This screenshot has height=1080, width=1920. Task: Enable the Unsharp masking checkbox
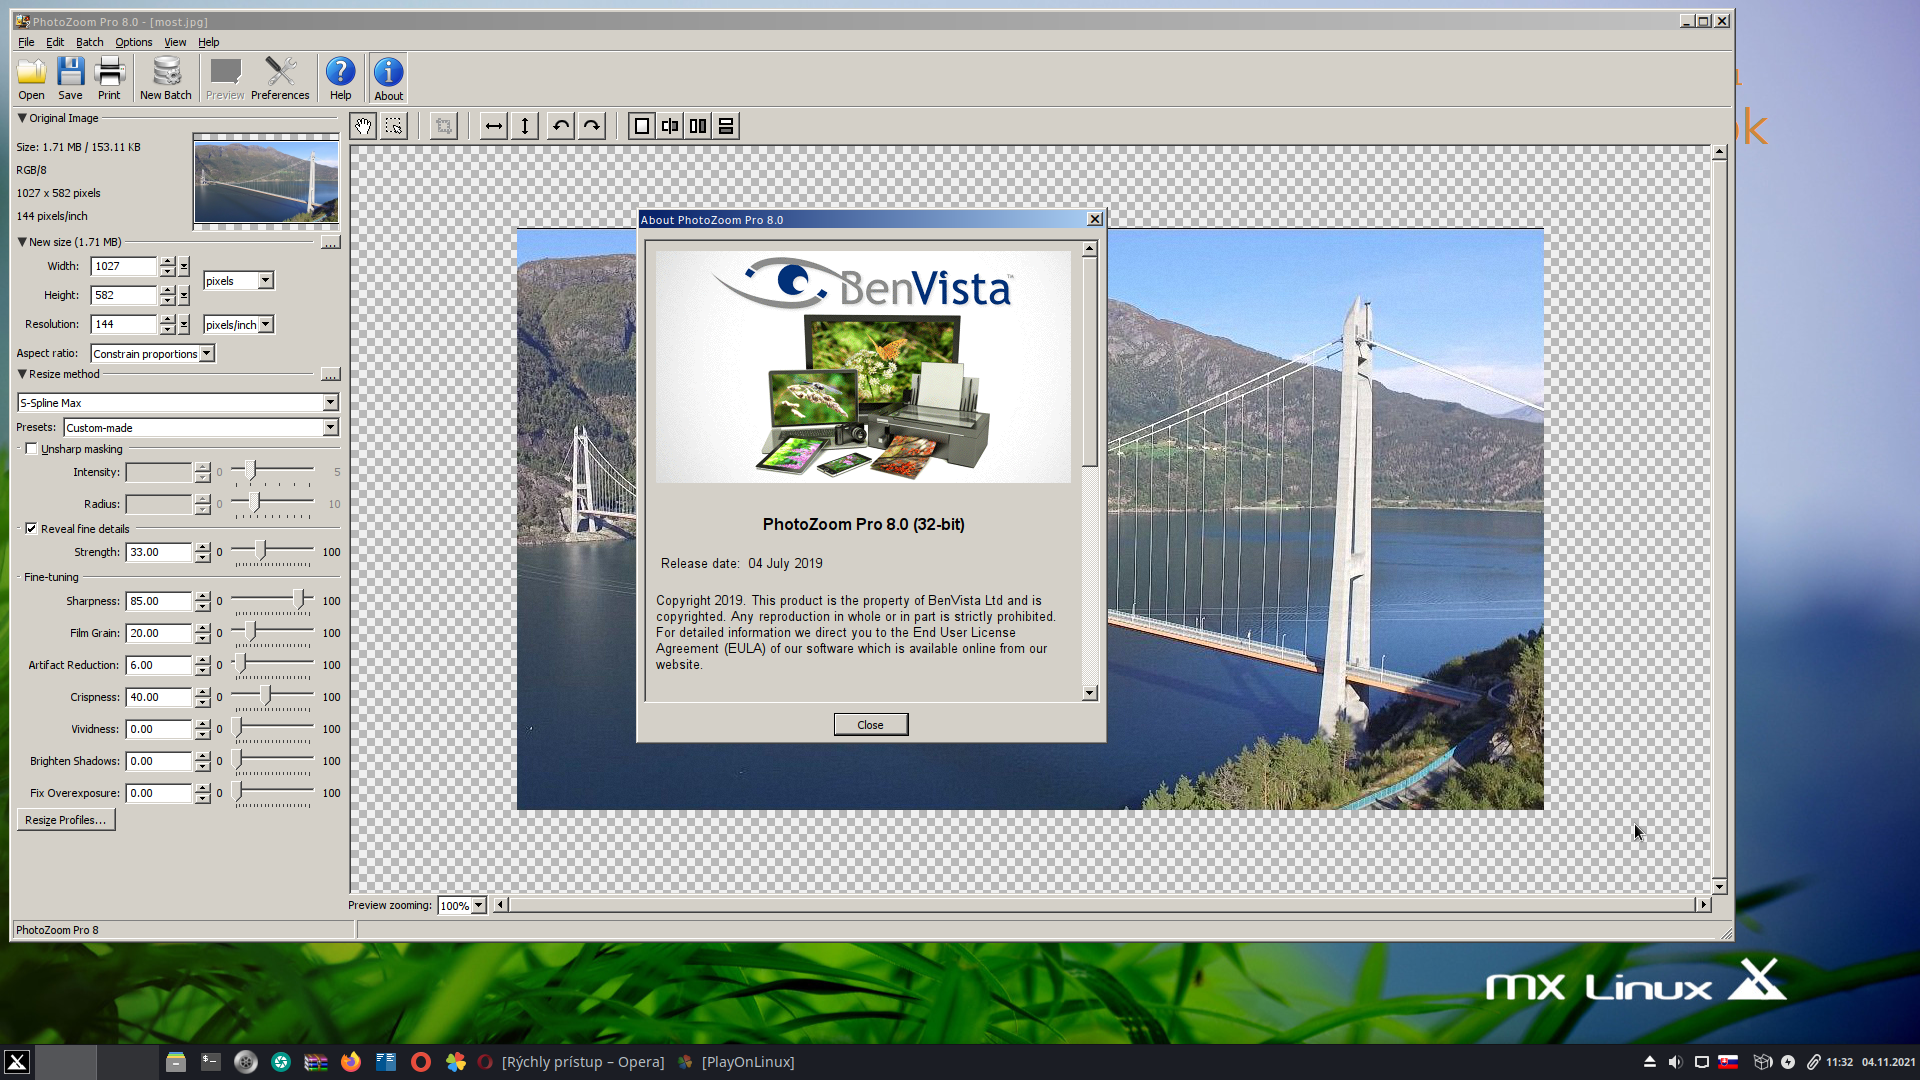pos(31,449)
